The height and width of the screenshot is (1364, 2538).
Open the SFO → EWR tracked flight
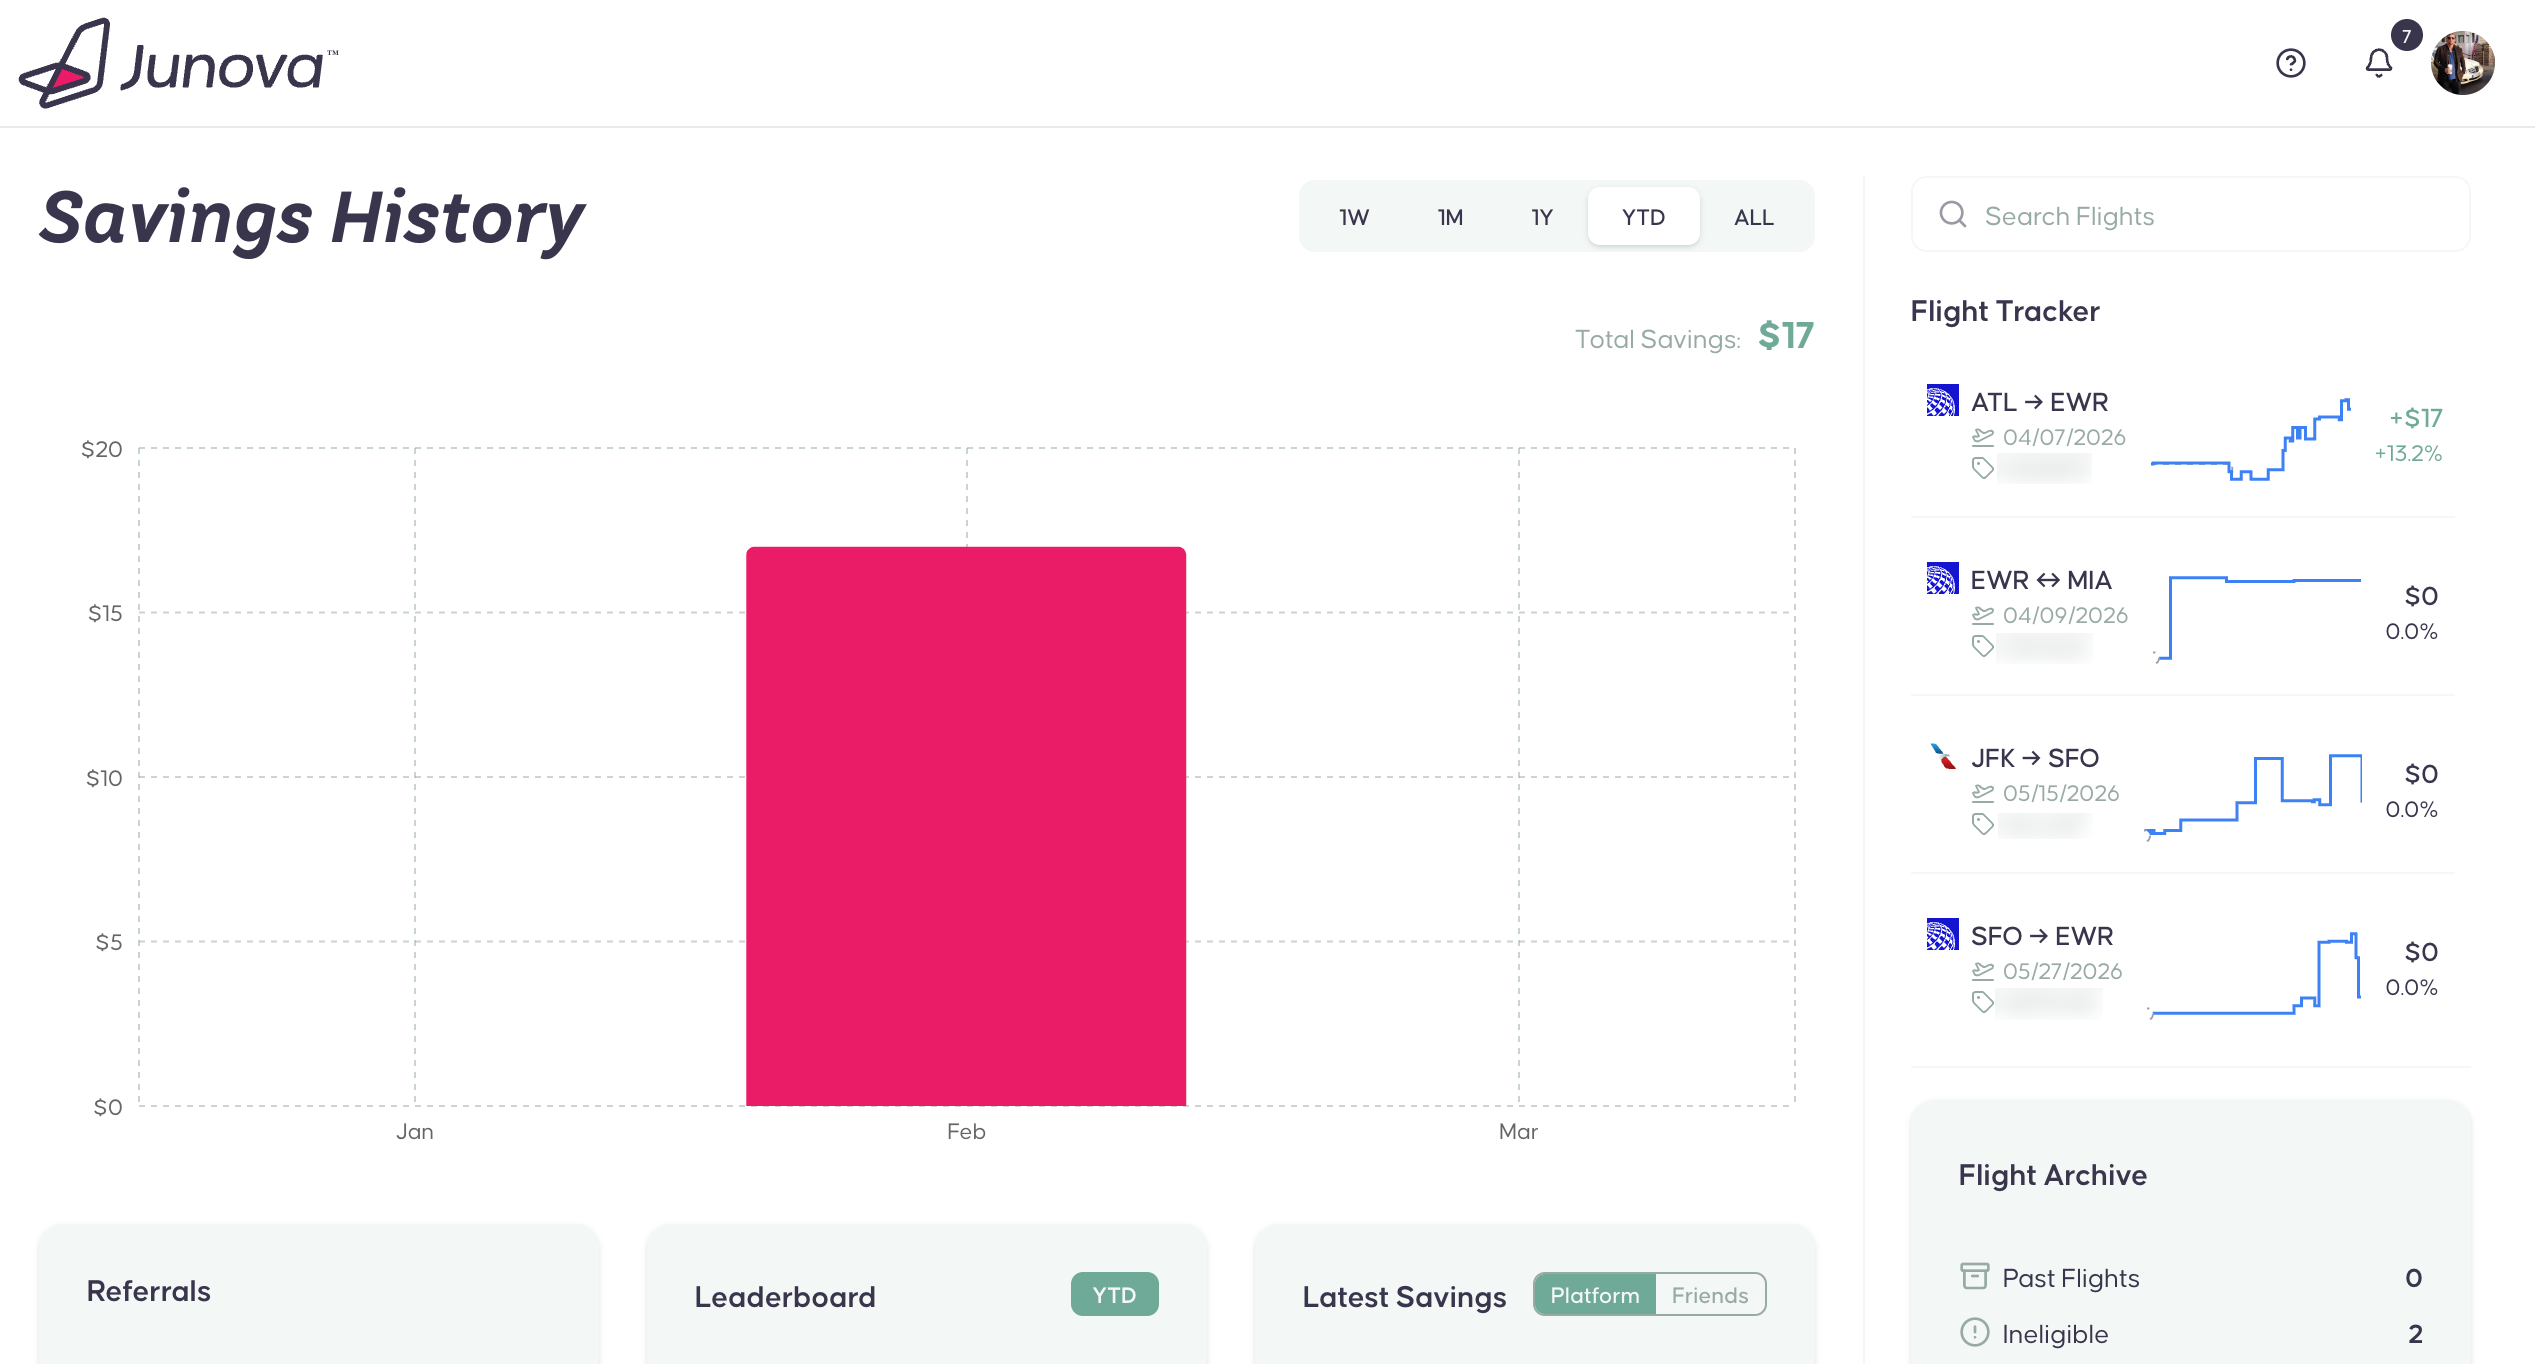coord(2041,936)
